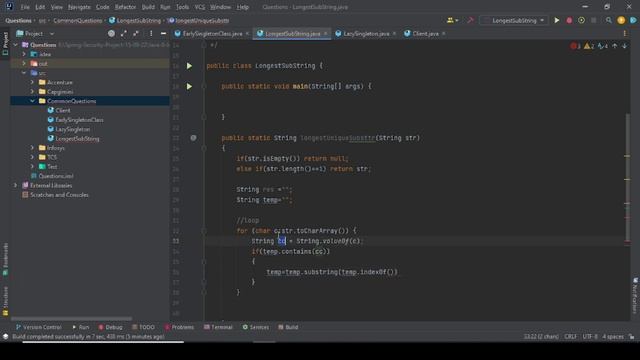The image size is (640, 360).
Task: Select Questions.iml file in tree
Action: (x=56, y=176)
